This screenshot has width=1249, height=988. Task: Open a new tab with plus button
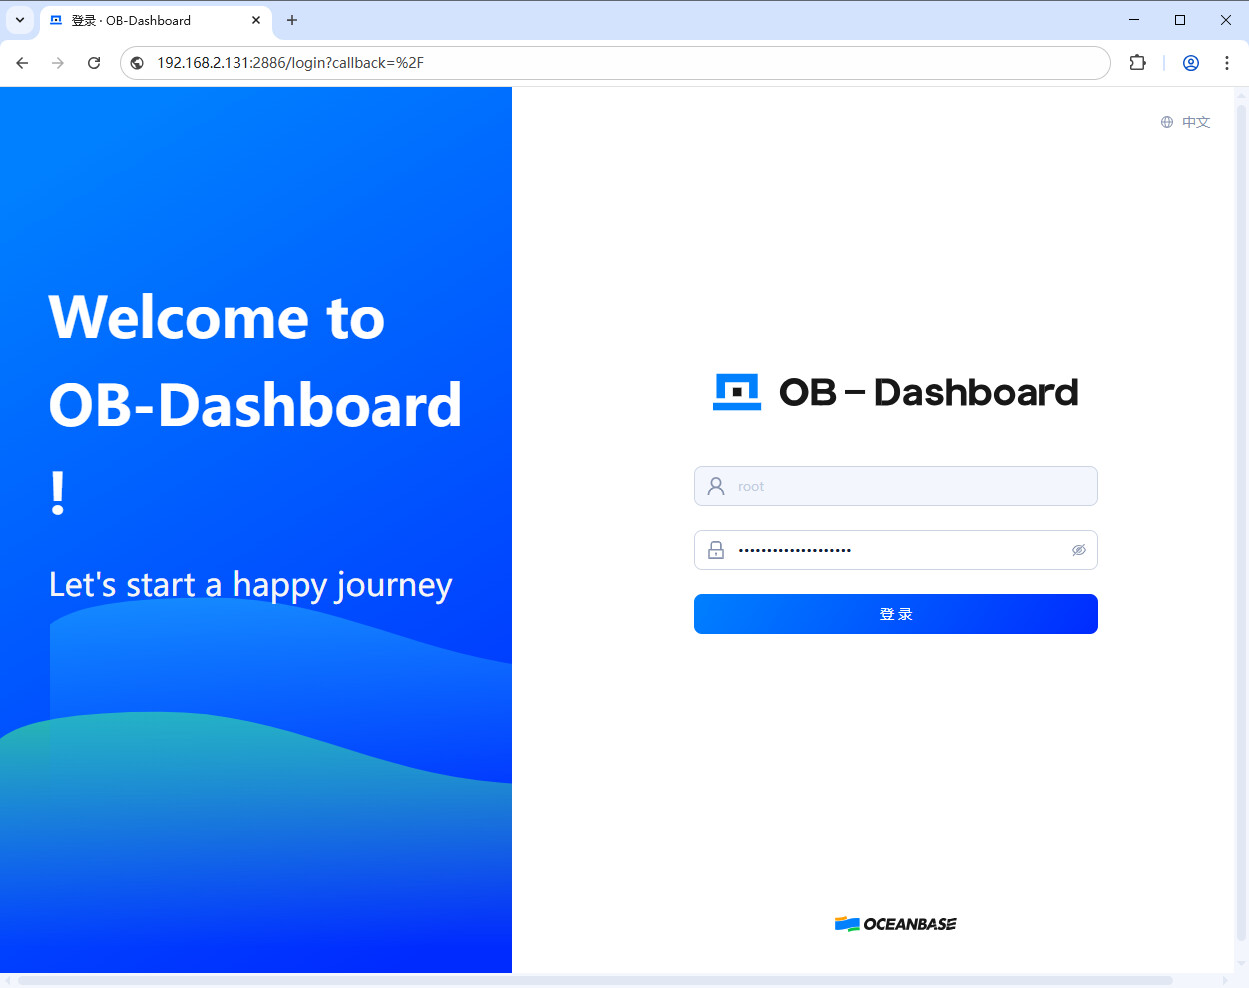coord(292,20)
